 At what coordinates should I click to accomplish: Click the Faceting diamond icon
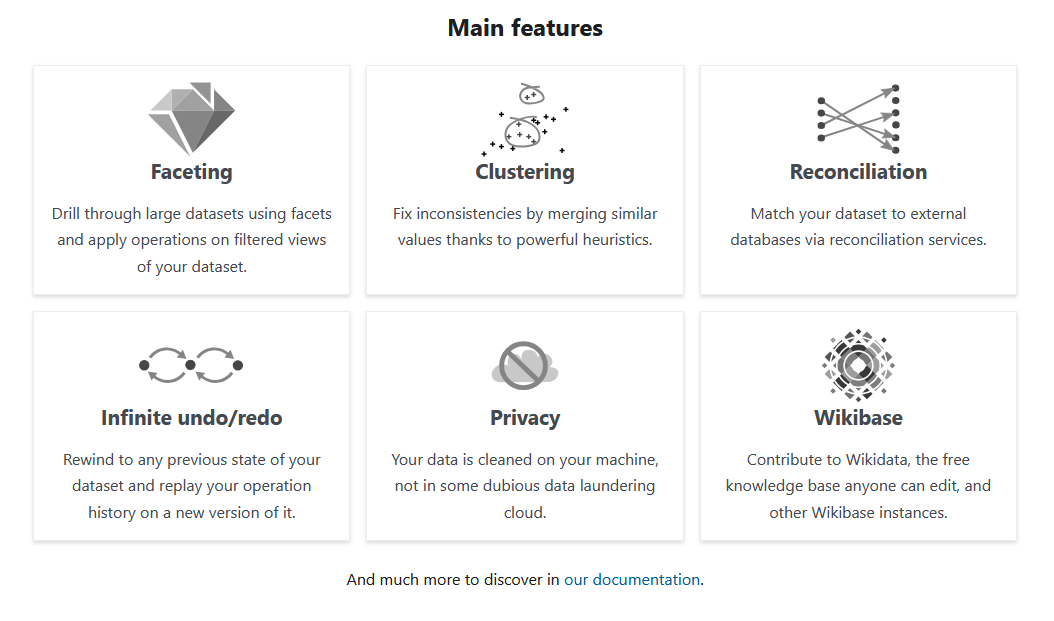(x=192, y=118)
